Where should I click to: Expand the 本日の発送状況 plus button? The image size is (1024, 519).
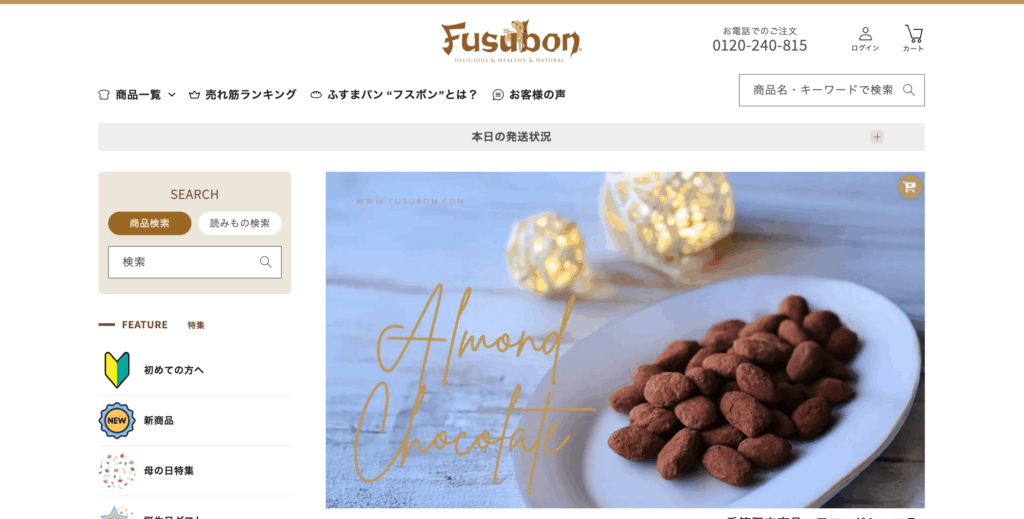[x=877, y=137]
